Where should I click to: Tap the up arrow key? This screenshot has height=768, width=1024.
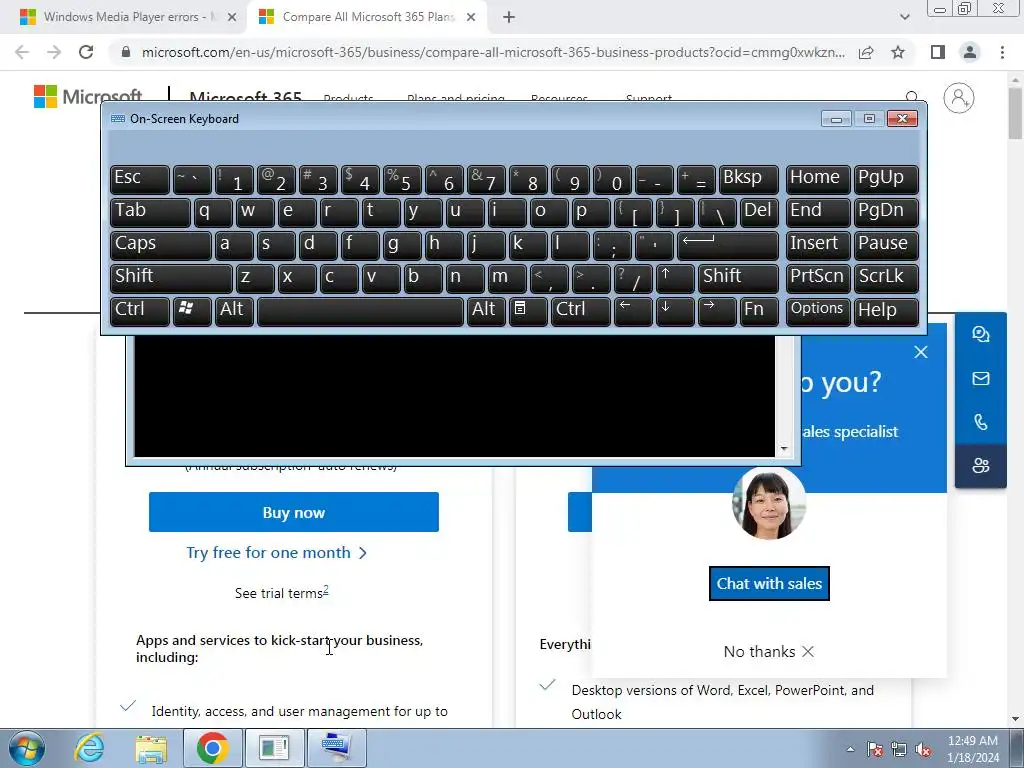click(x=675, y=278)
